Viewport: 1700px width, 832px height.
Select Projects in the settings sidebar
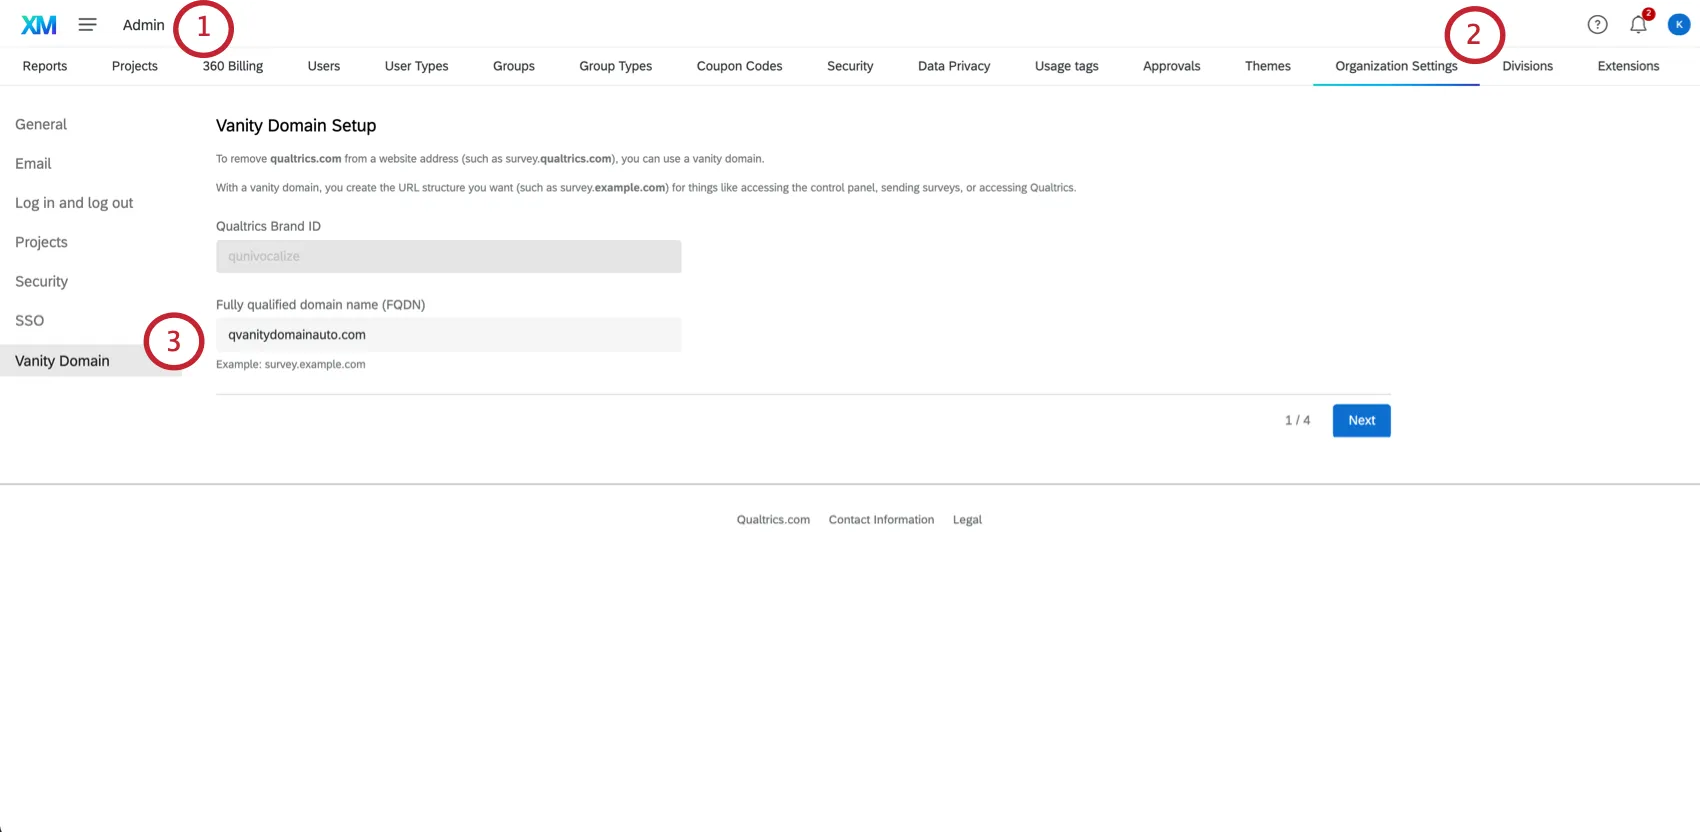click(x=41, y=242)
